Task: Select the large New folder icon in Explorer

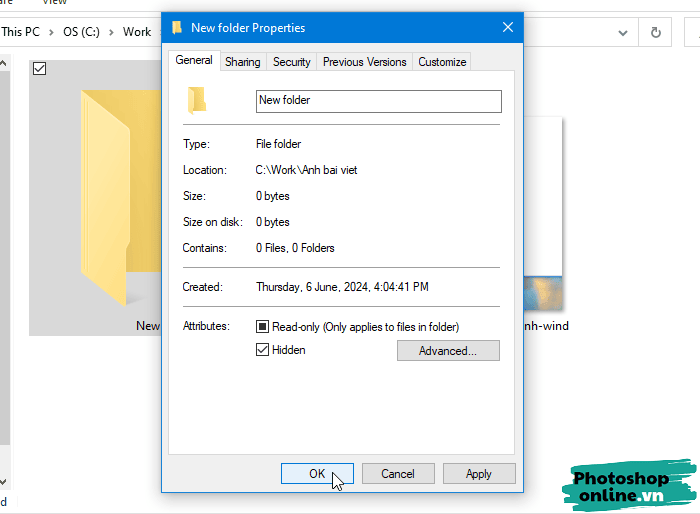Action: point(105,197)
